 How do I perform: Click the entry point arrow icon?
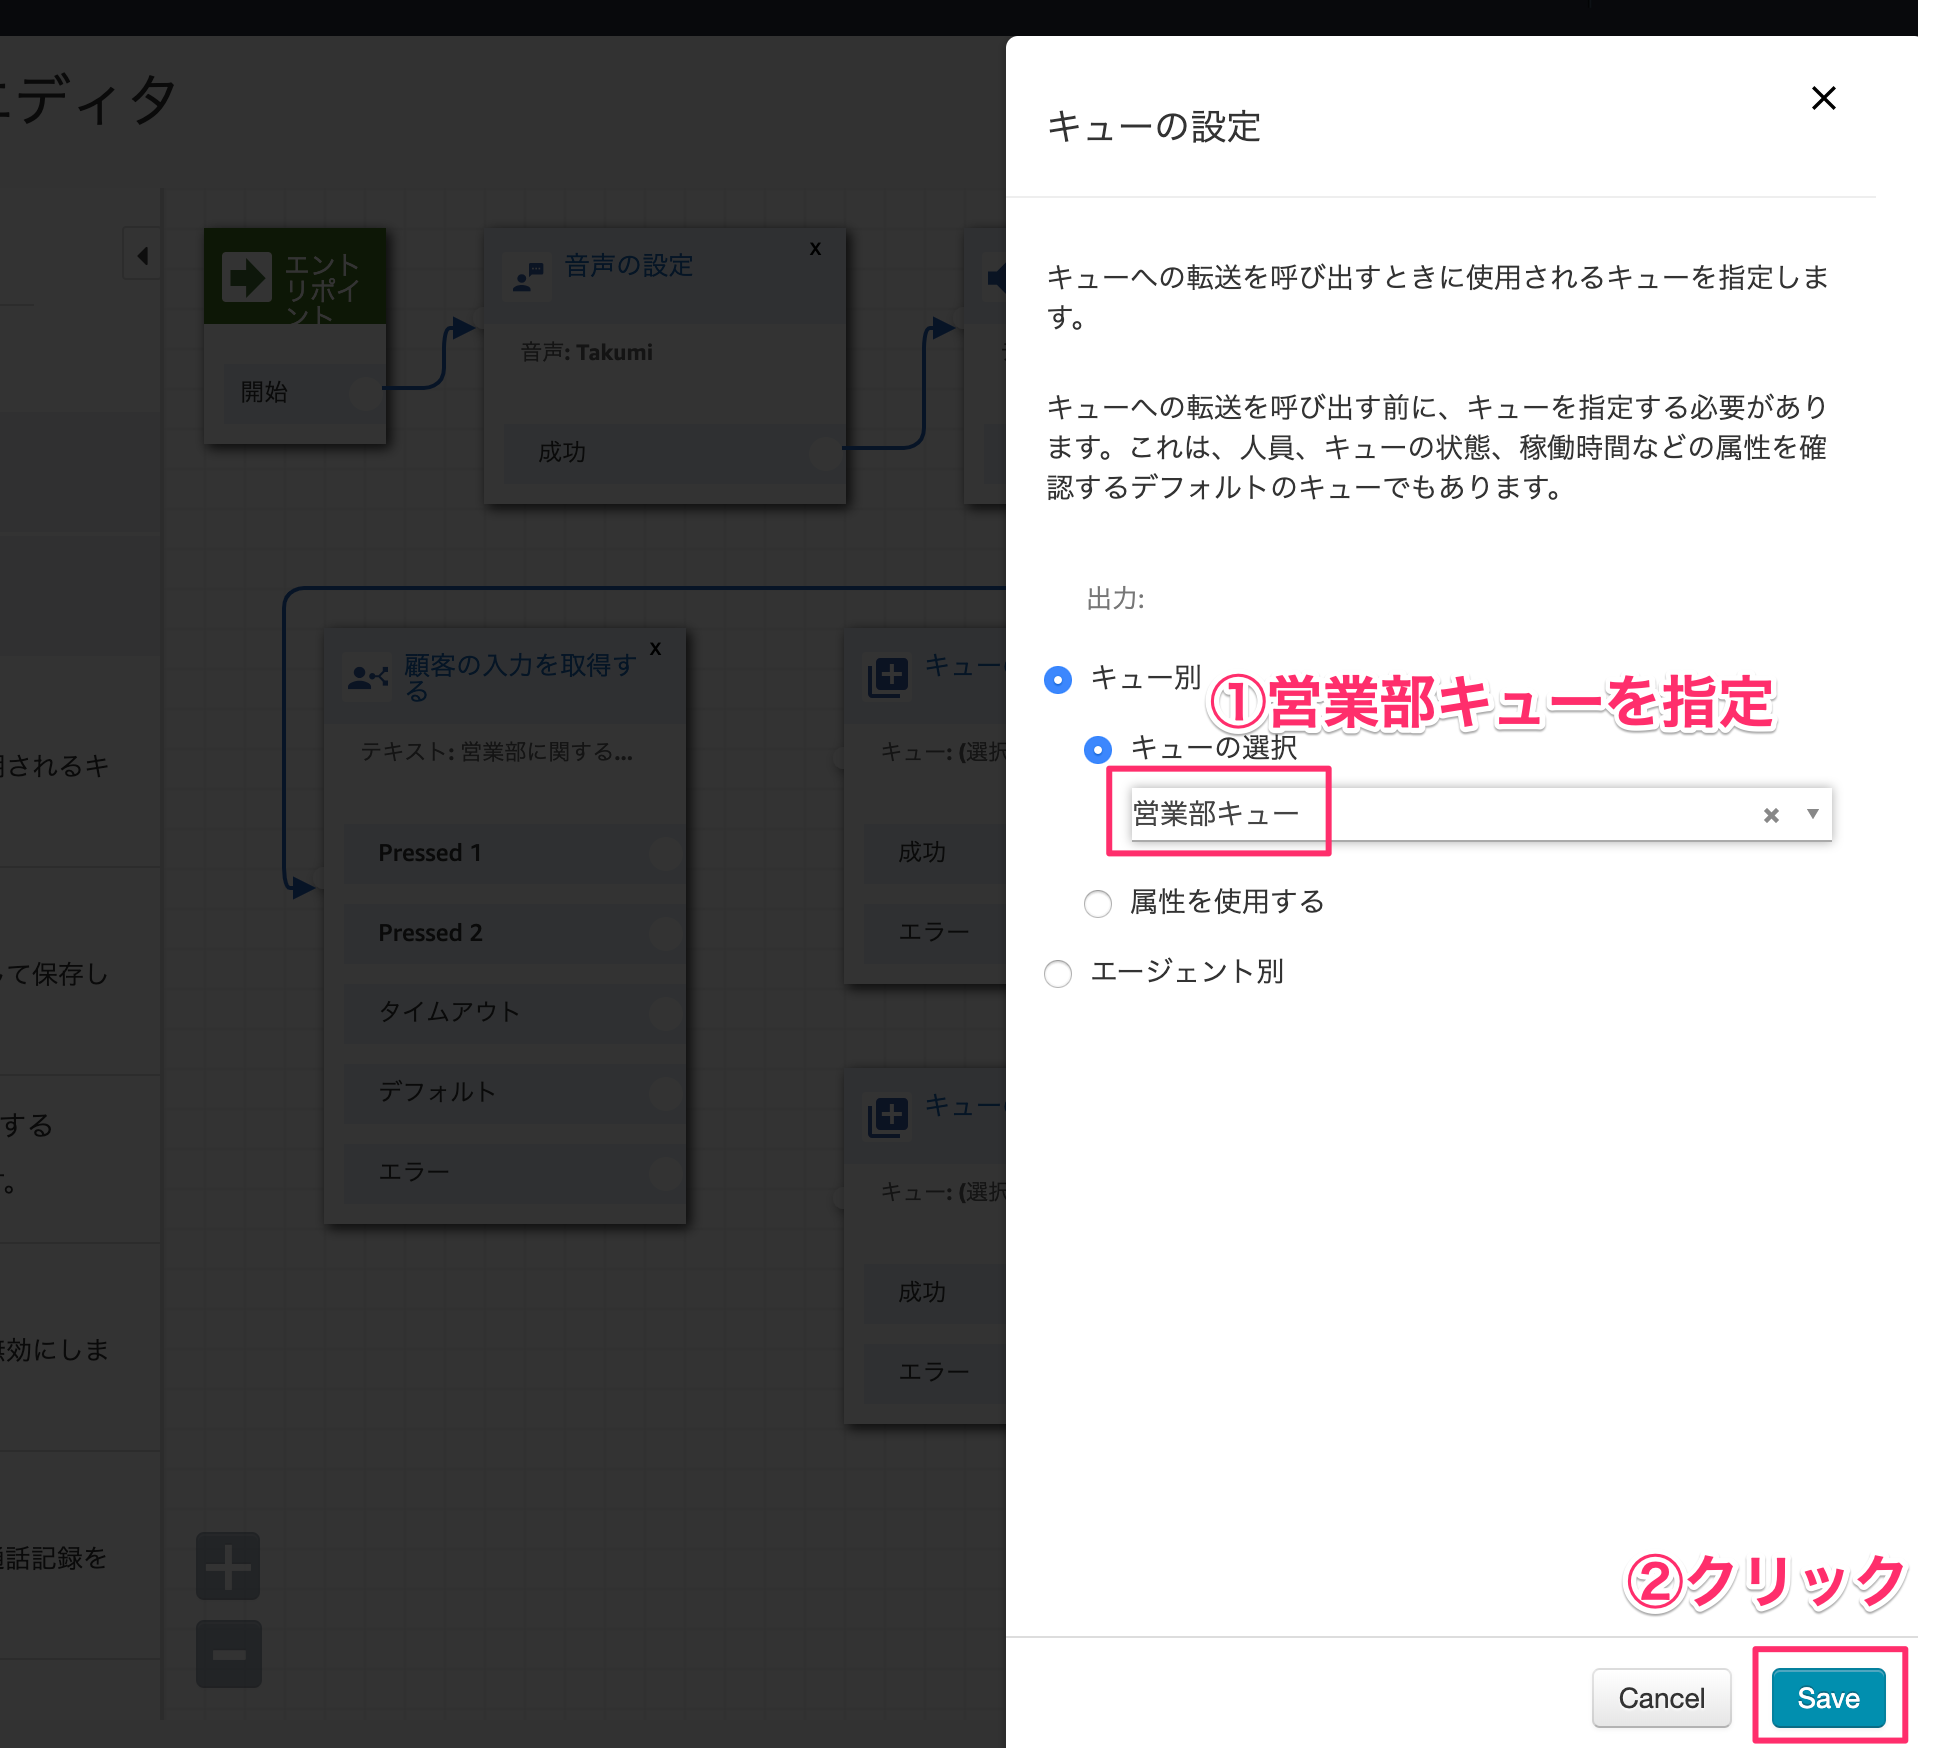(x=246, y=277)
